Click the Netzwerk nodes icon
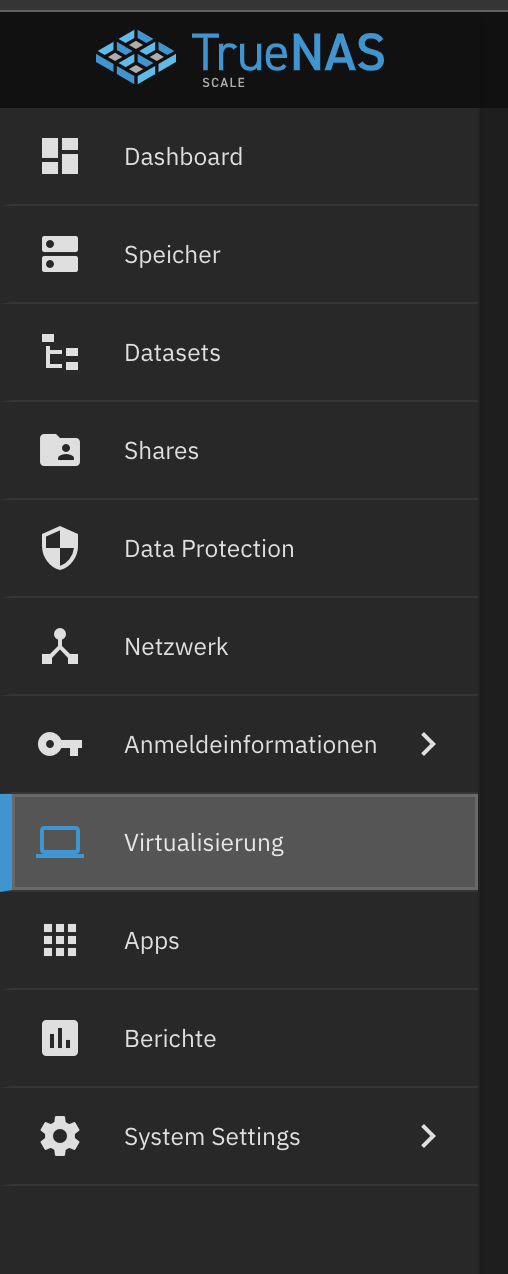 60,647
